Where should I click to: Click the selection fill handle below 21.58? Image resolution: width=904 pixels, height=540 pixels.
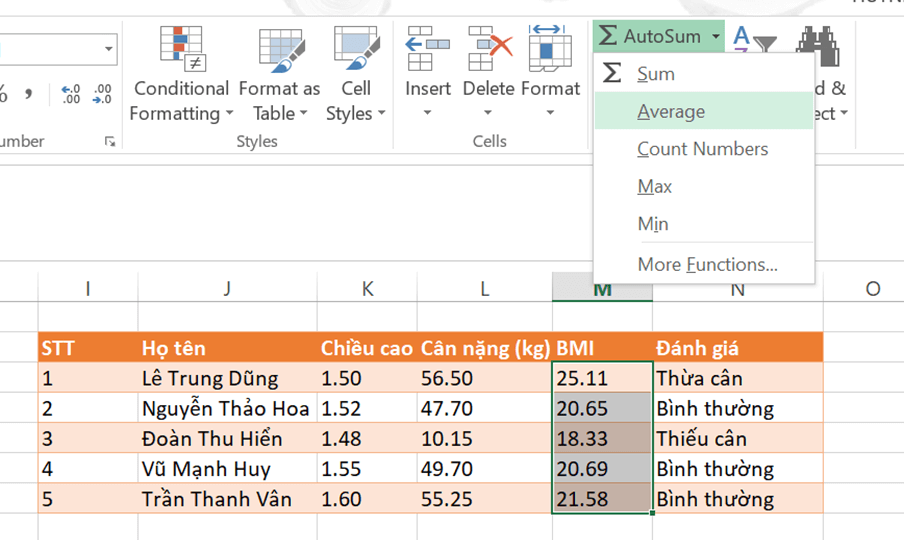(652, 512)
